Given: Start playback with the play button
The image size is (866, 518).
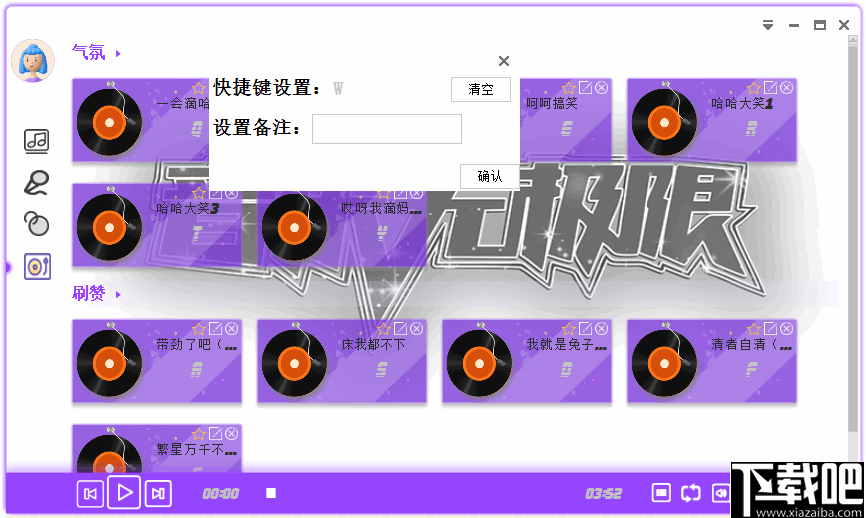Looking at the screenshot, I should 124,492.
